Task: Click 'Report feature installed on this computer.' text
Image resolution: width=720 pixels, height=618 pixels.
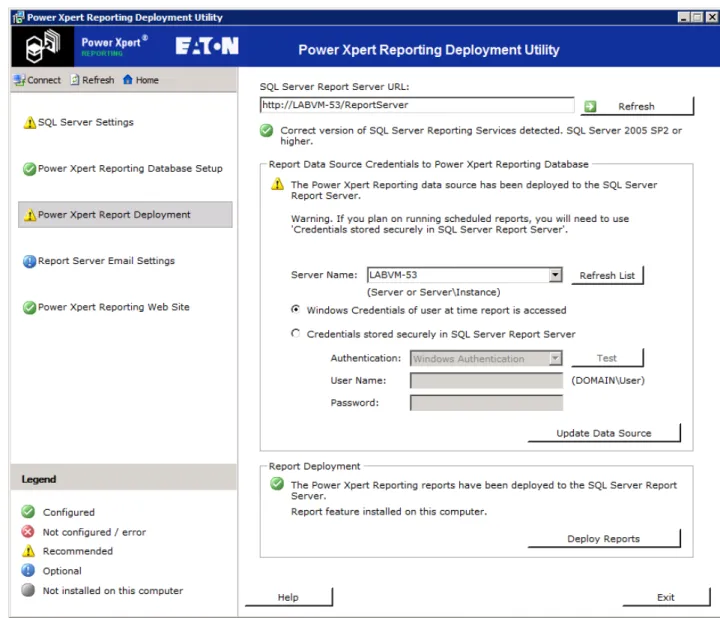Action: (388, 511)
